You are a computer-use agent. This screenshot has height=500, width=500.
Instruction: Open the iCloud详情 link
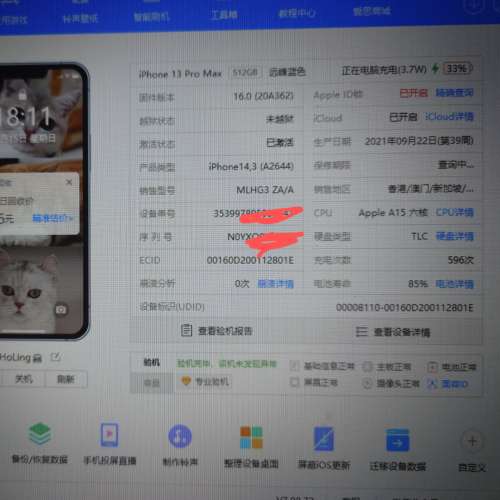[449, 117]
